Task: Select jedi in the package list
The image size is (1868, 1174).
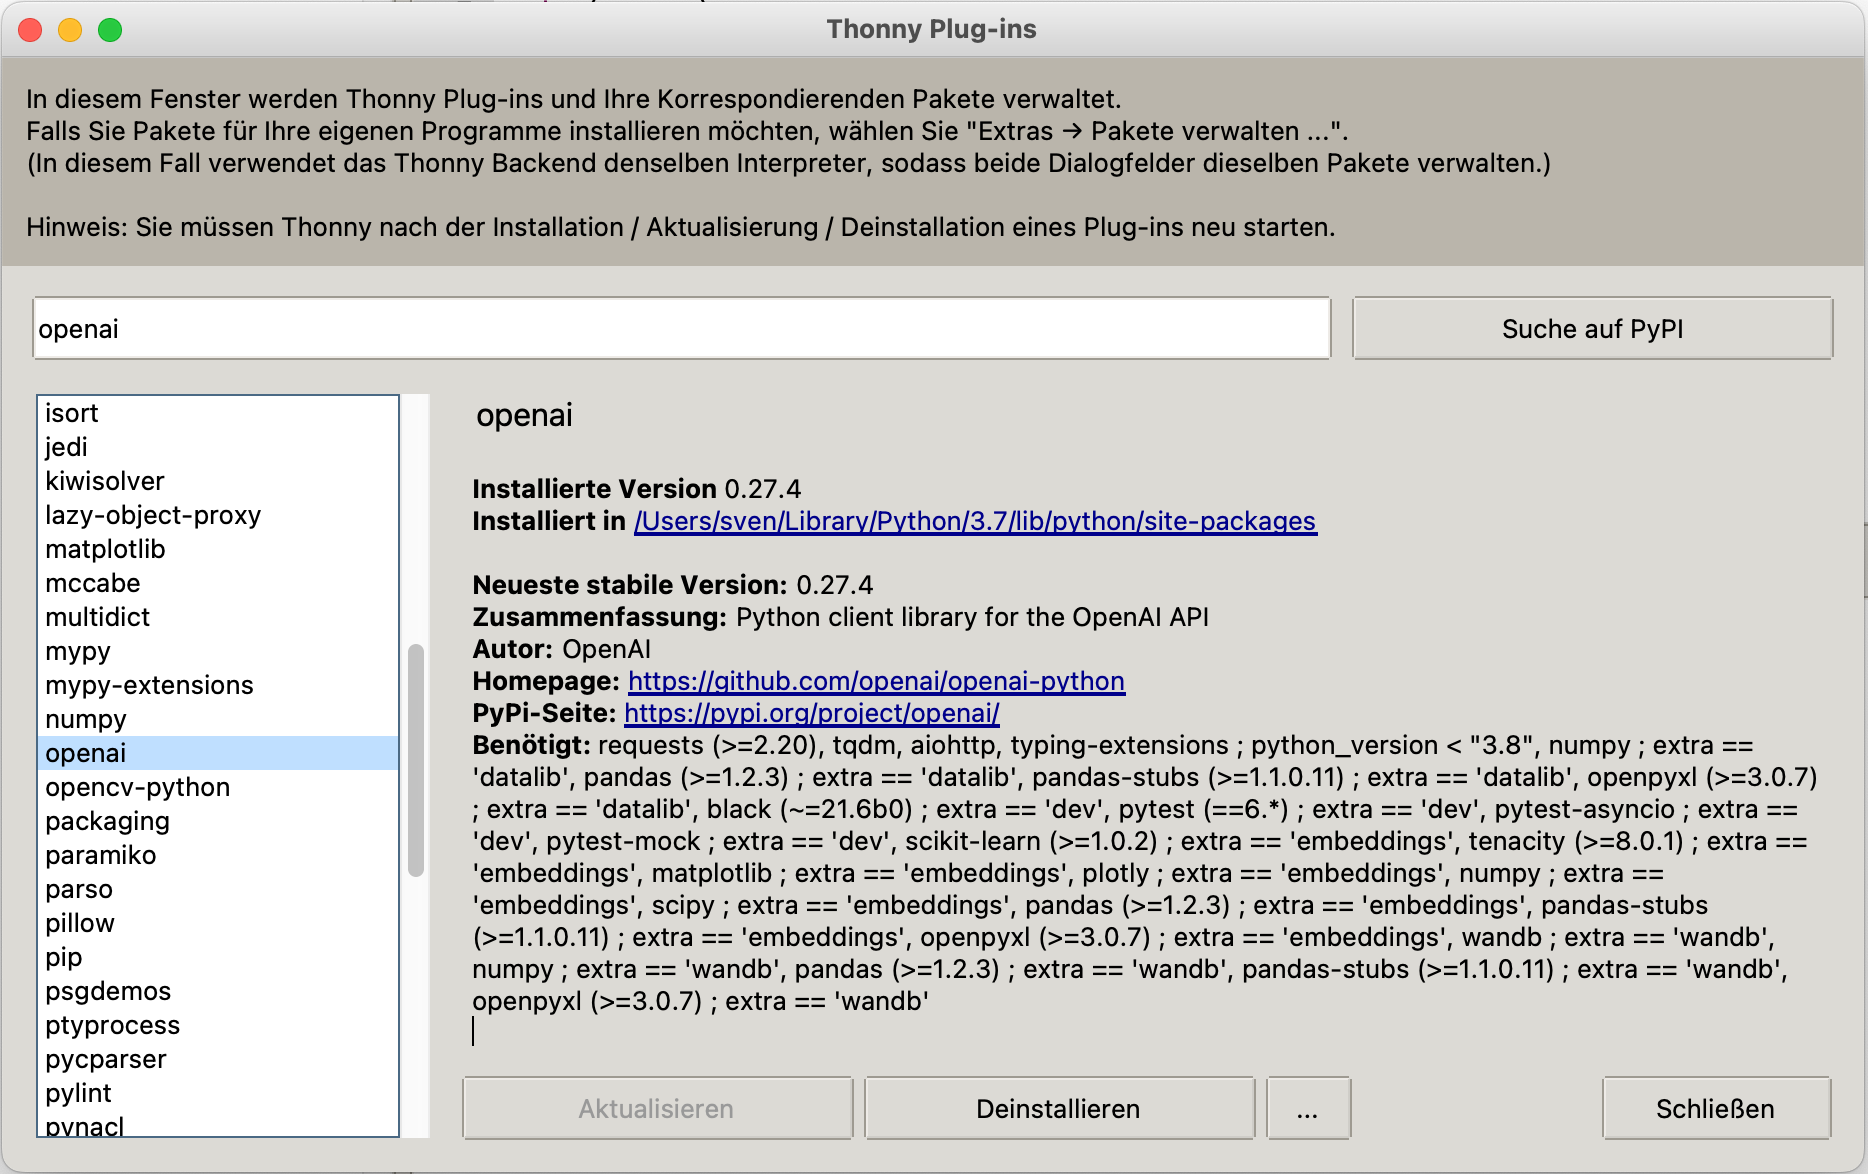Action: (x=218, y=447)
